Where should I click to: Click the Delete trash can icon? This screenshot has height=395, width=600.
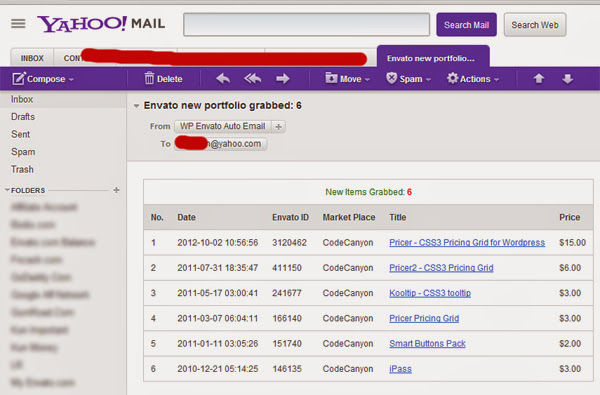[x=149, y=78]
